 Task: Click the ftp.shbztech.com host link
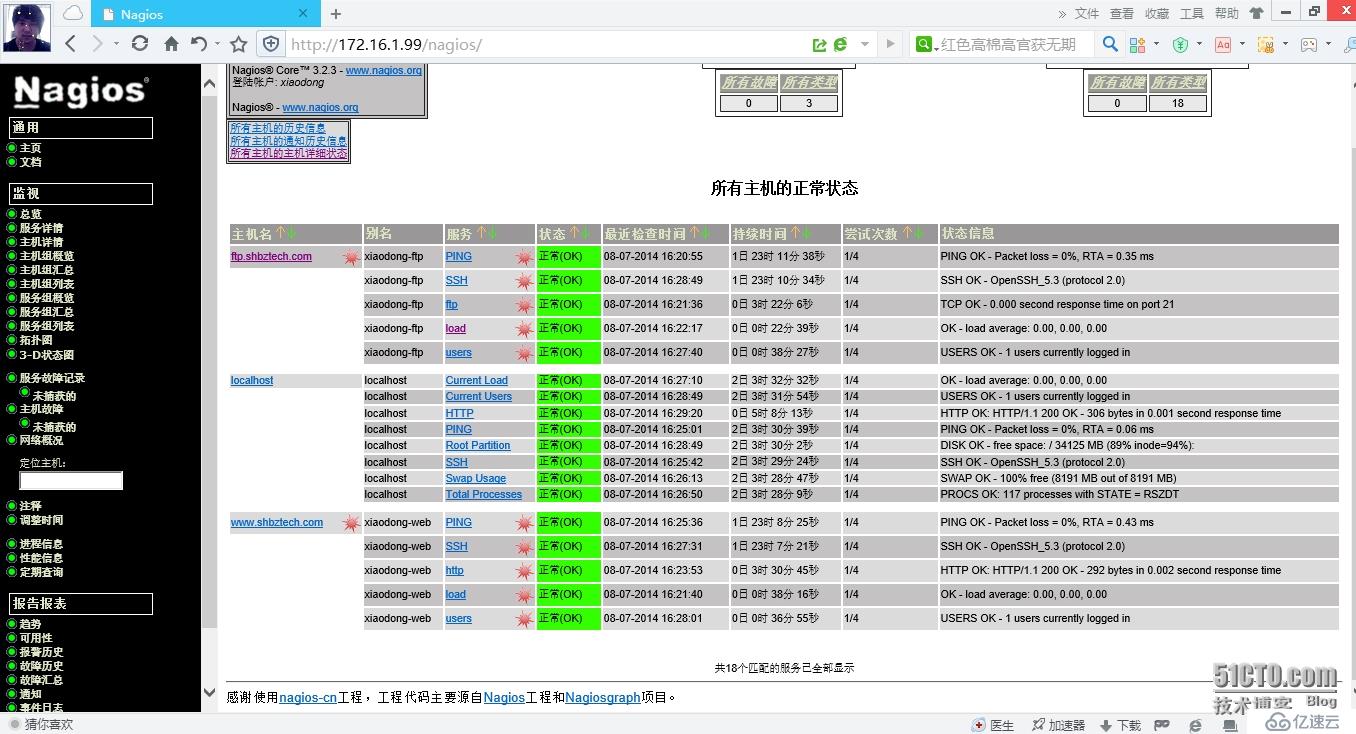click(x=271, y=257)
